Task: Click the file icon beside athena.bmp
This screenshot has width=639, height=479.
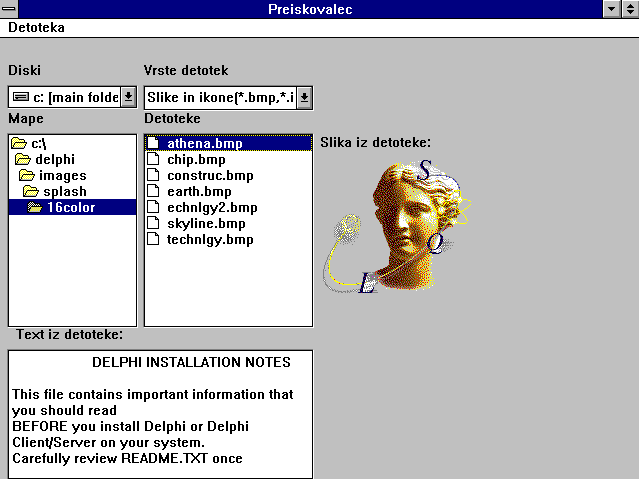Action: pyautogui.click(x=153, y=143)
